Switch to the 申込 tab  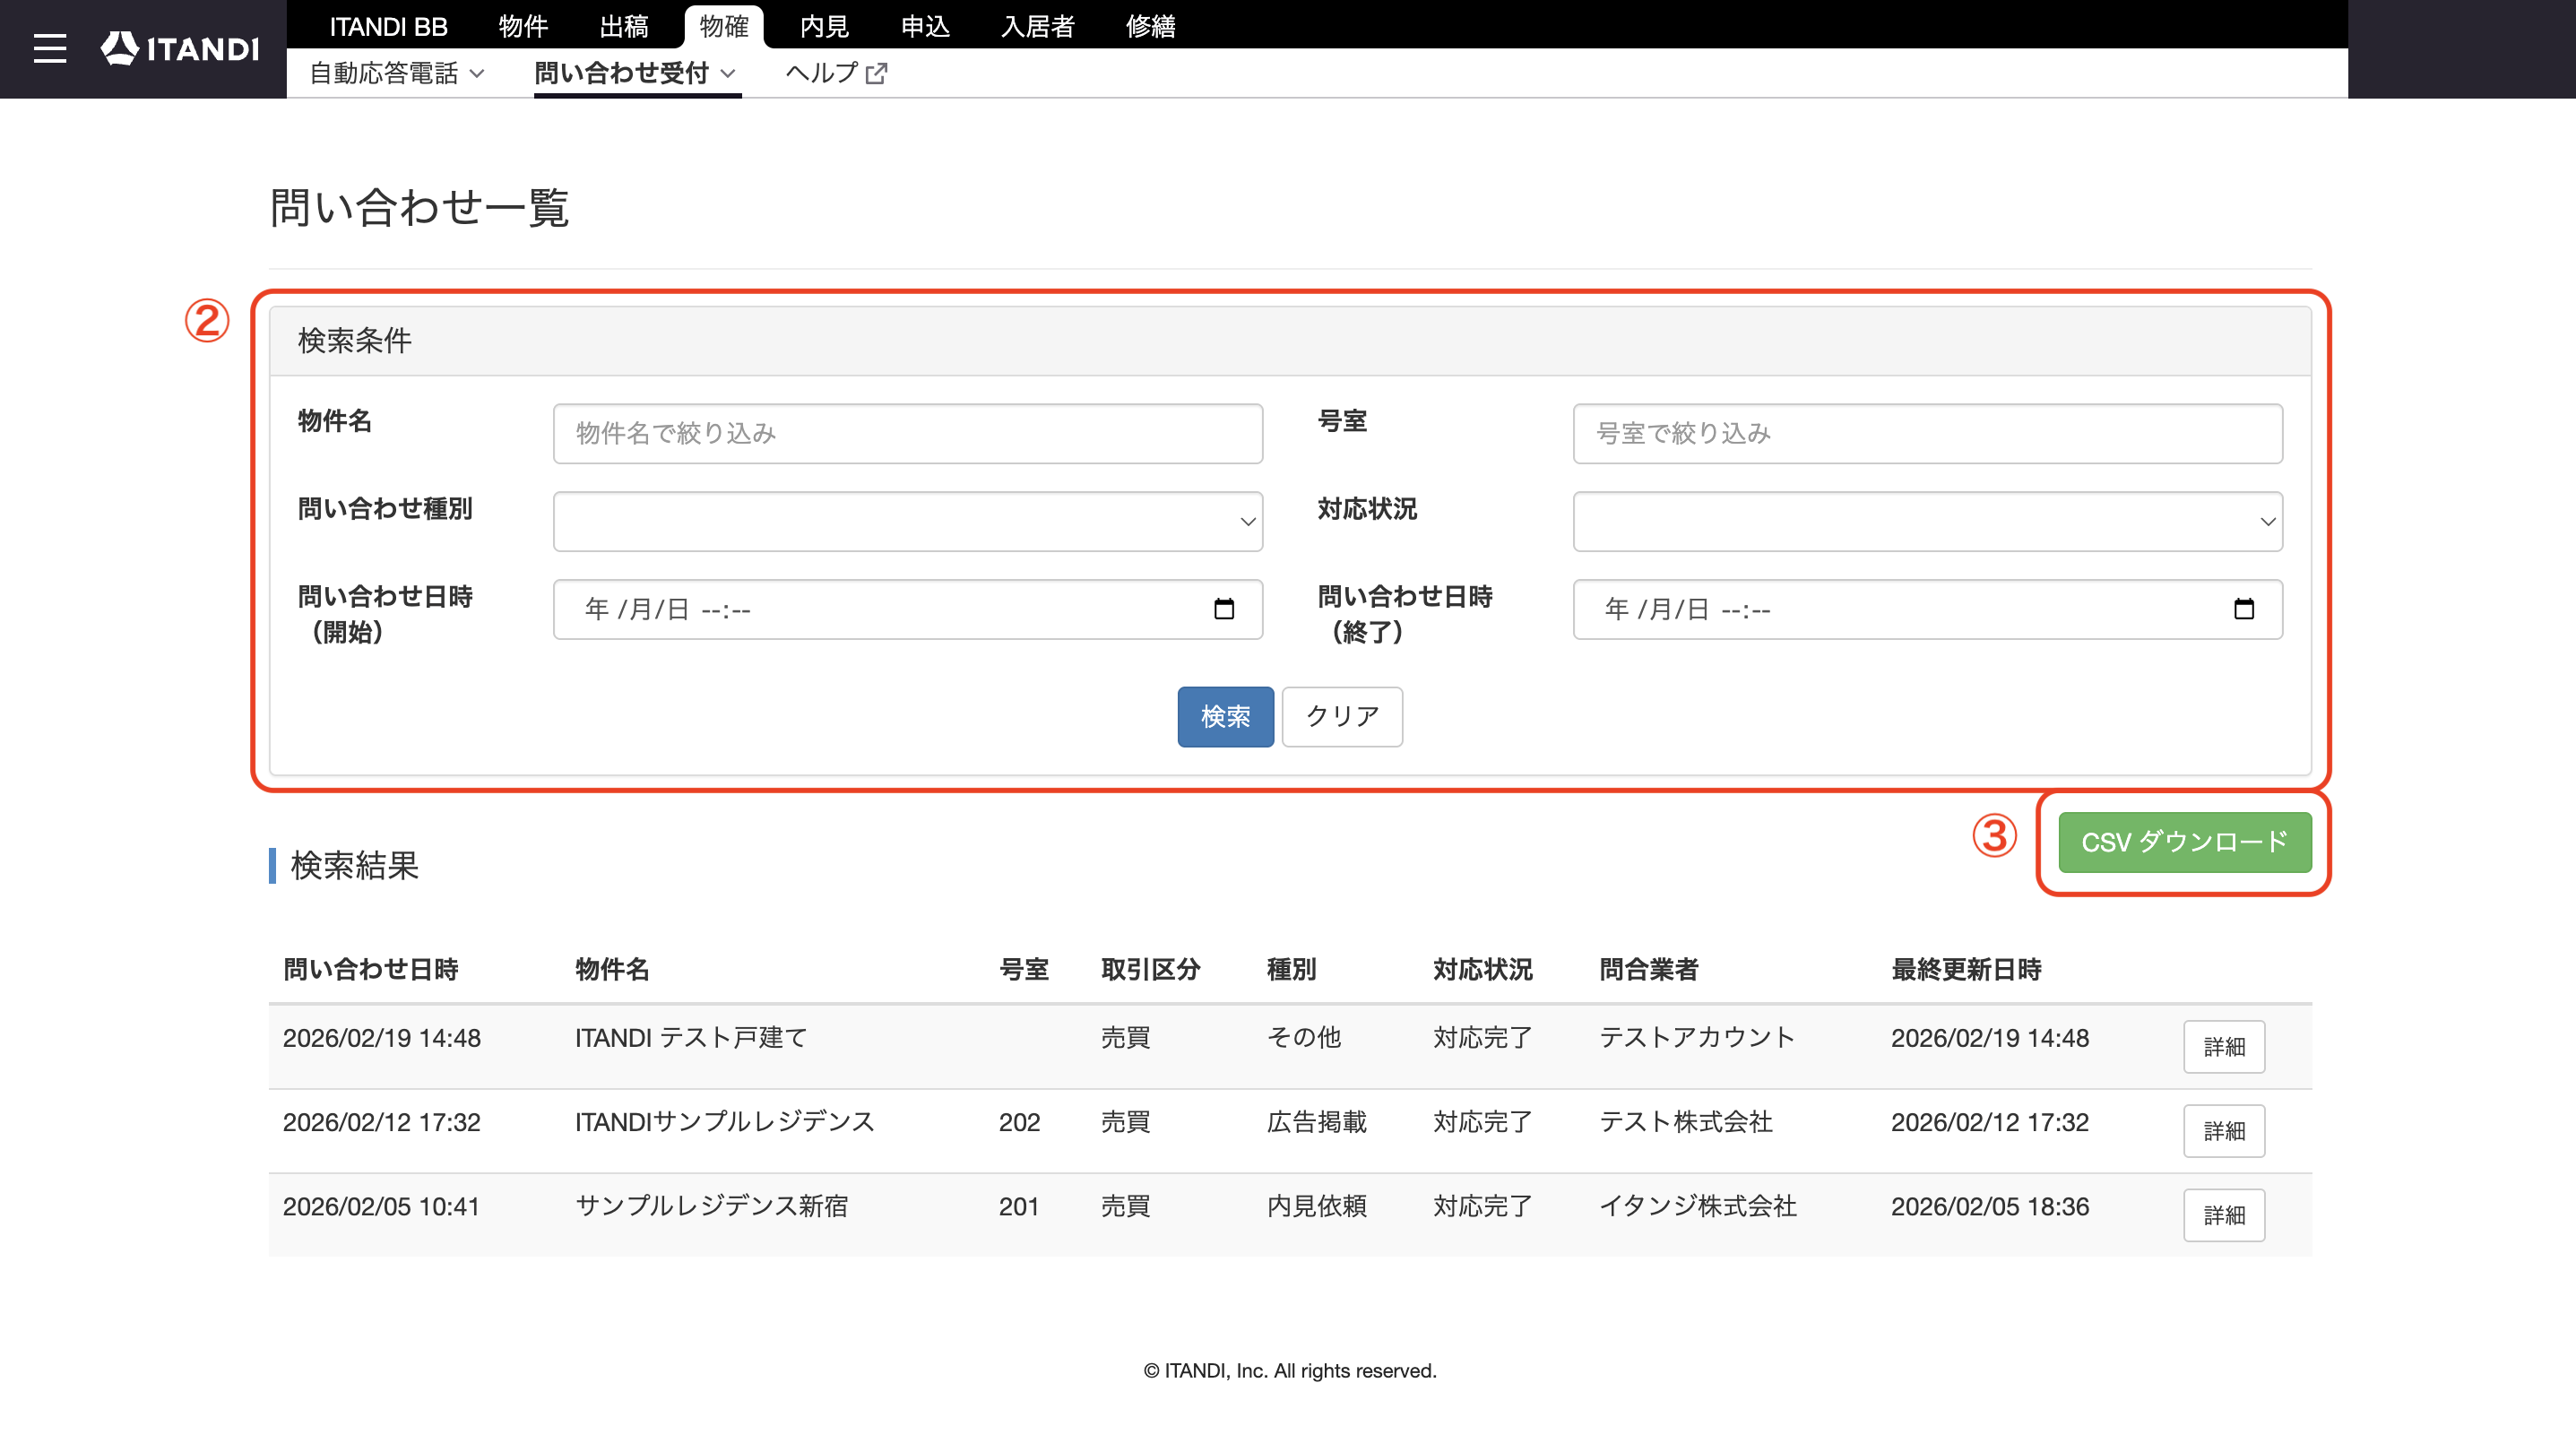(x=925, y=26)
